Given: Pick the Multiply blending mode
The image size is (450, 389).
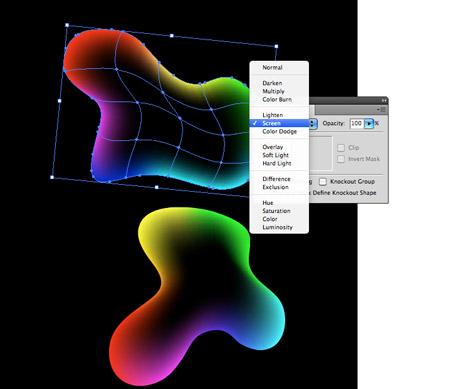Looking at the screenshot, I should [273, 91].
